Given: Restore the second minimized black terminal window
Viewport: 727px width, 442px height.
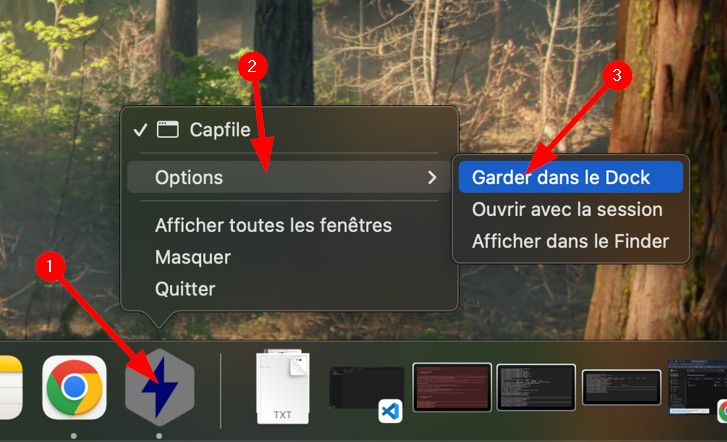Looking at the screenshot, I should click(536, 387).
